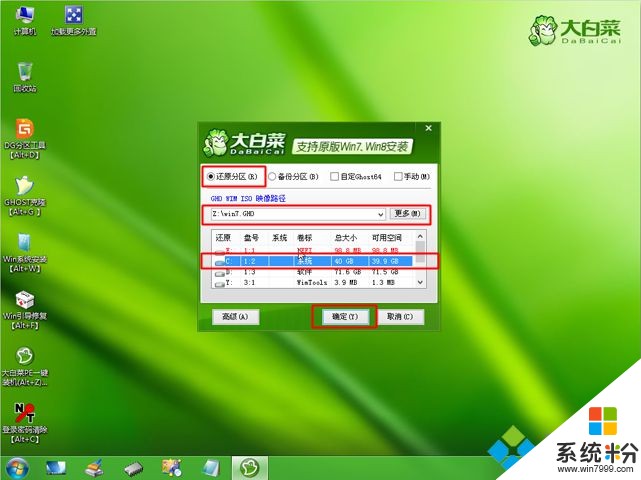
Task: Select the 1:1 98.8 MB partition row
Action: 313,250
